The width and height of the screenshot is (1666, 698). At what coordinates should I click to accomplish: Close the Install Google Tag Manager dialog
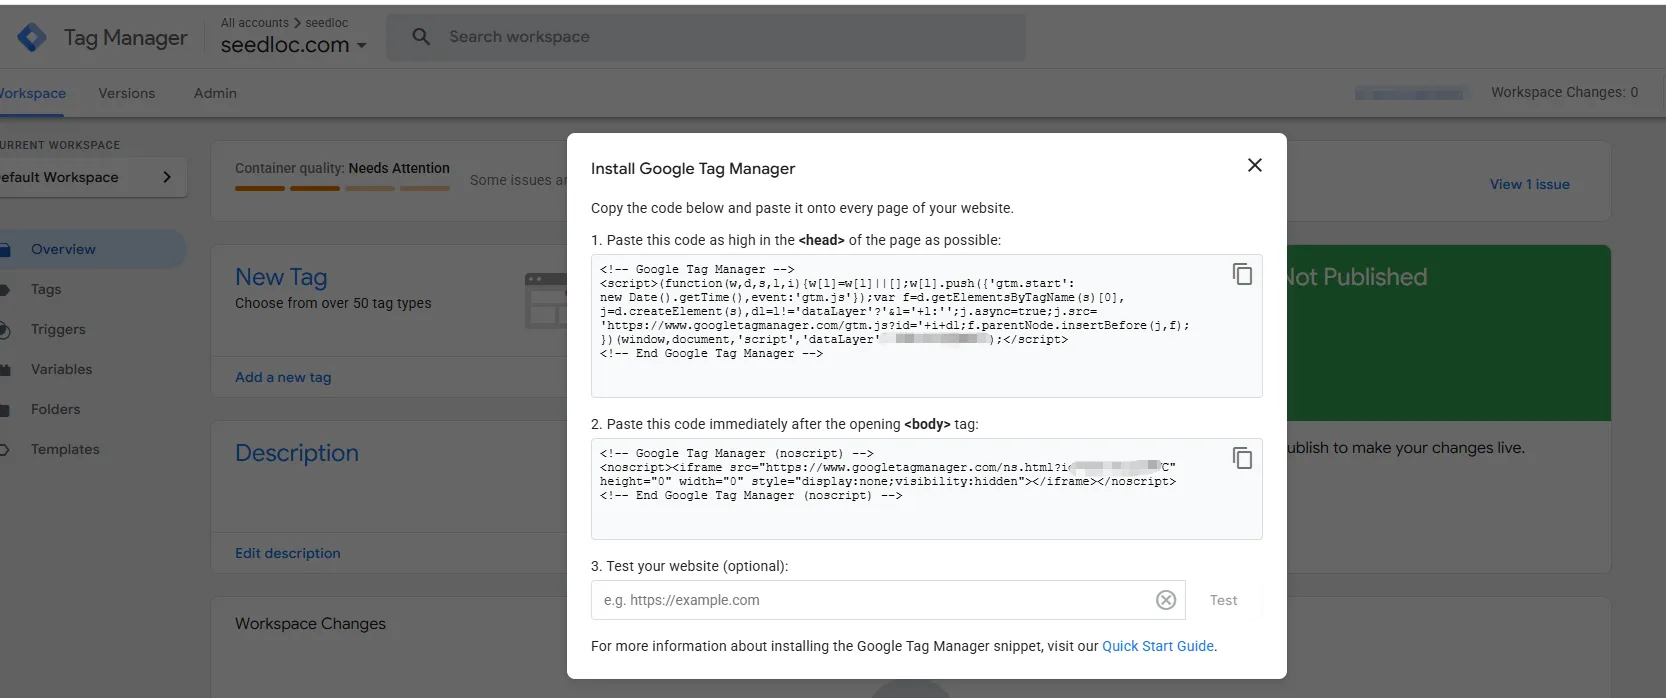(x=1255, y=165)
